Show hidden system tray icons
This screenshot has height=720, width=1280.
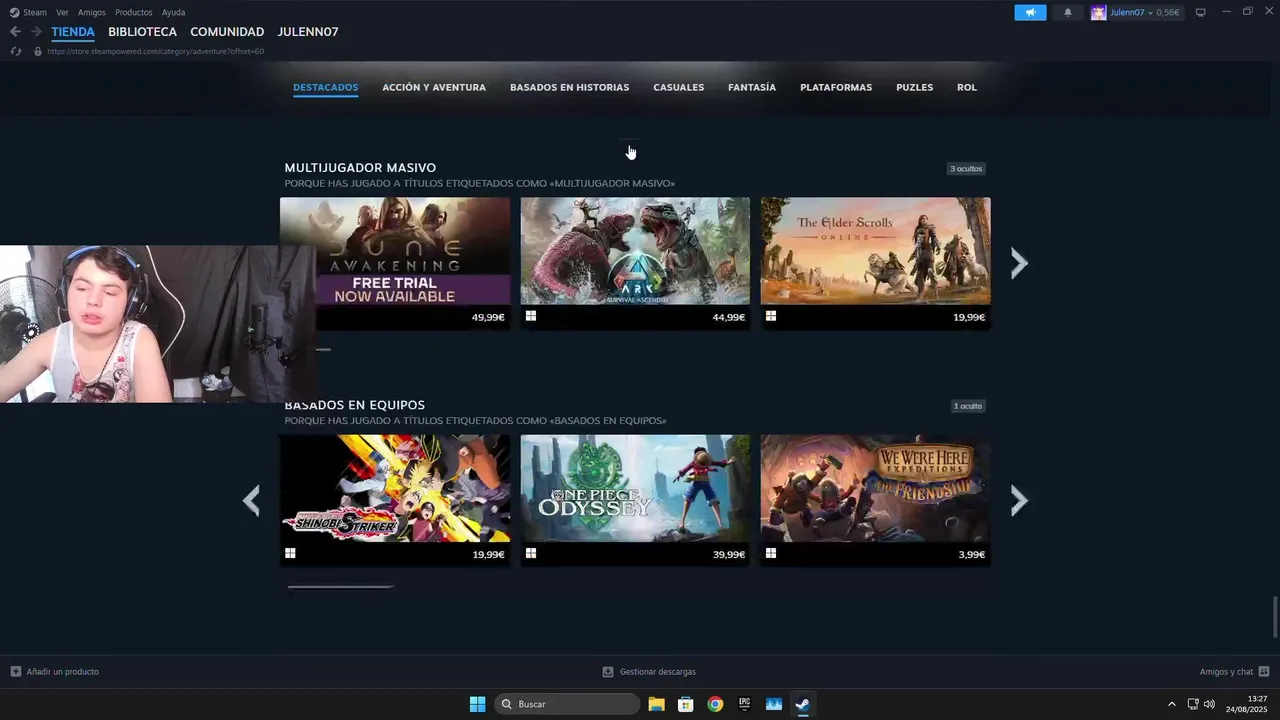pyautogui.click(x=1172, y=704)
